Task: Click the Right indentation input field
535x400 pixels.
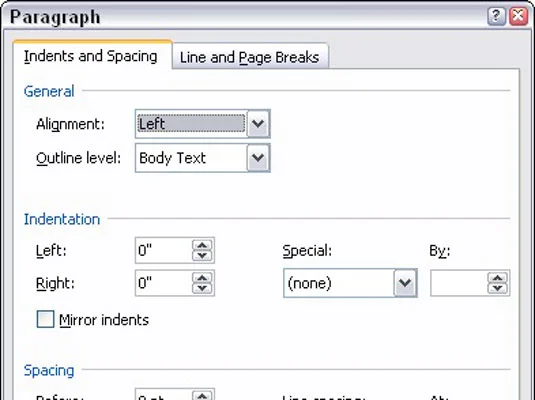Action: point(164,283)
